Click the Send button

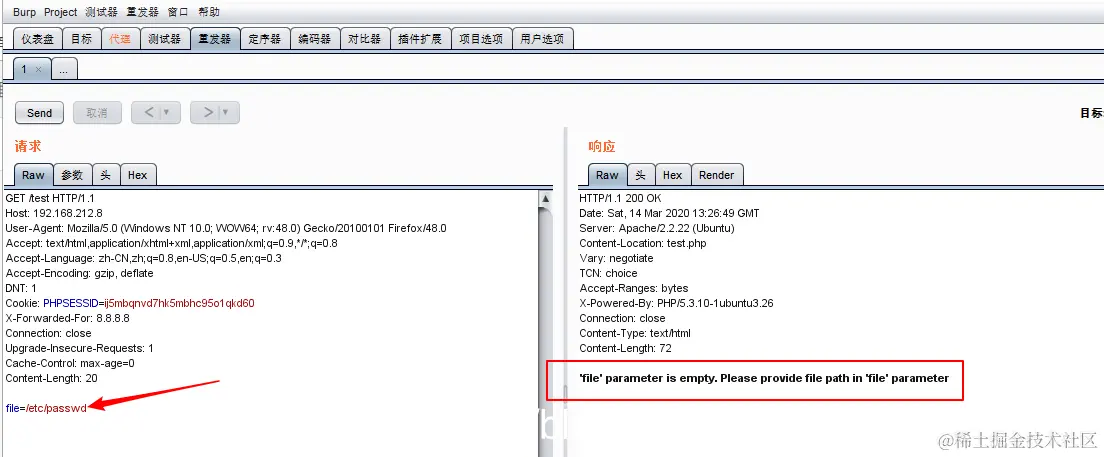tap(39, 113)
